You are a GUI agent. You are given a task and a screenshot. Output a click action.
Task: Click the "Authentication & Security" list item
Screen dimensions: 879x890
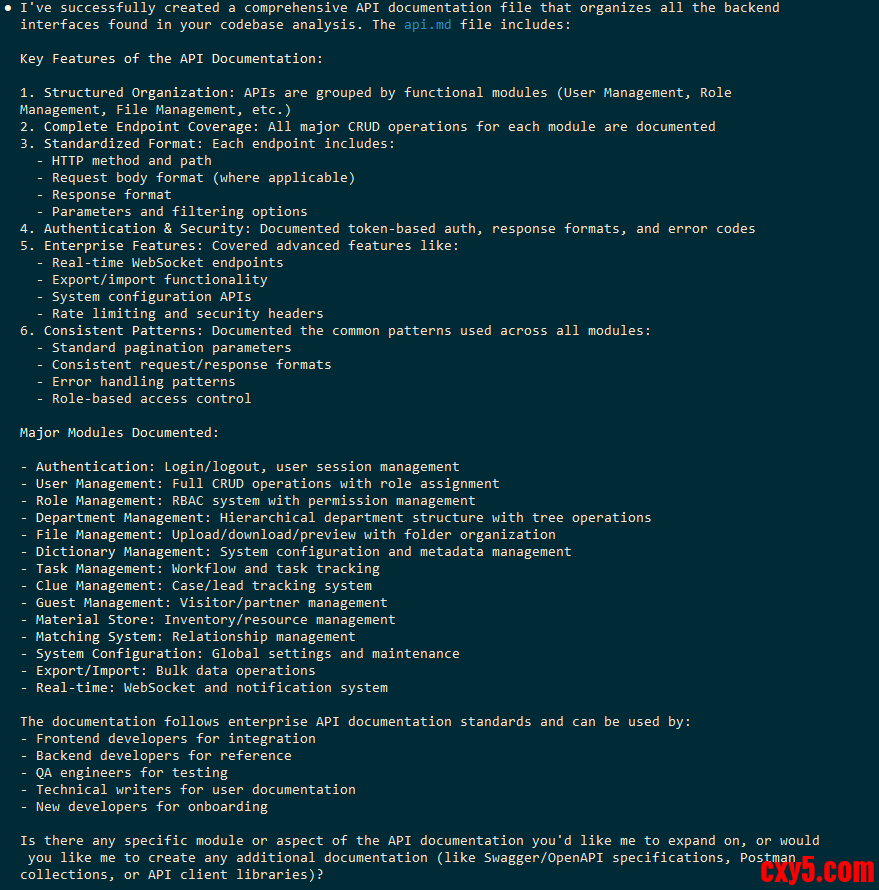(x=388, y=229)
